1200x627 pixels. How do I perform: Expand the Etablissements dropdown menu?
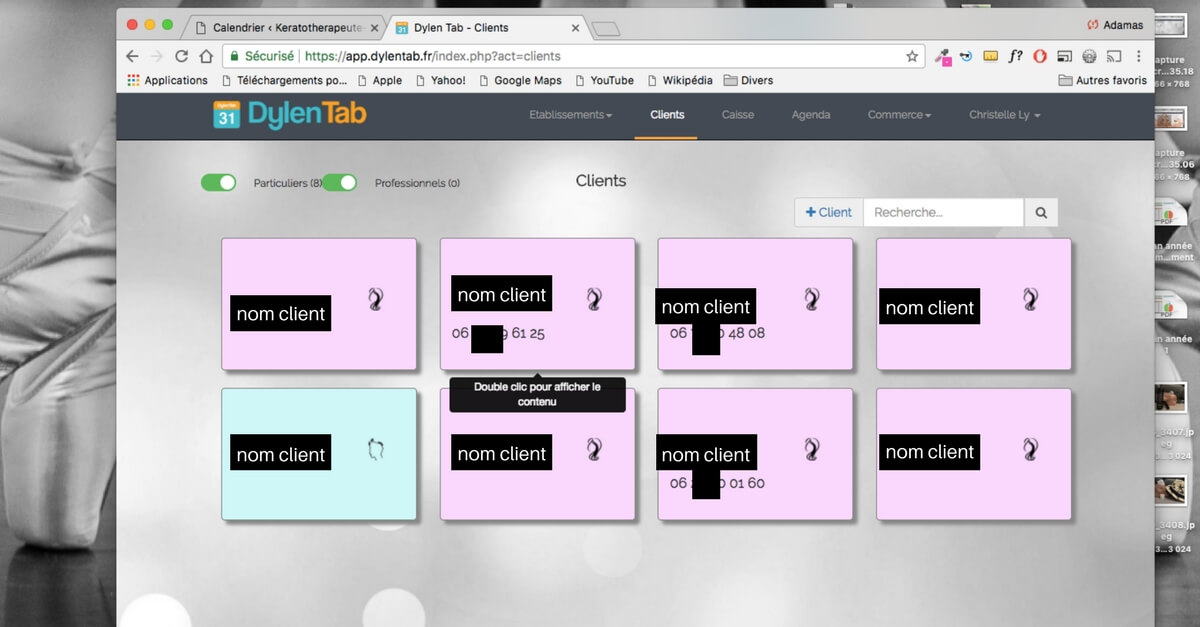pyautogui.click(x=570, y=115)
